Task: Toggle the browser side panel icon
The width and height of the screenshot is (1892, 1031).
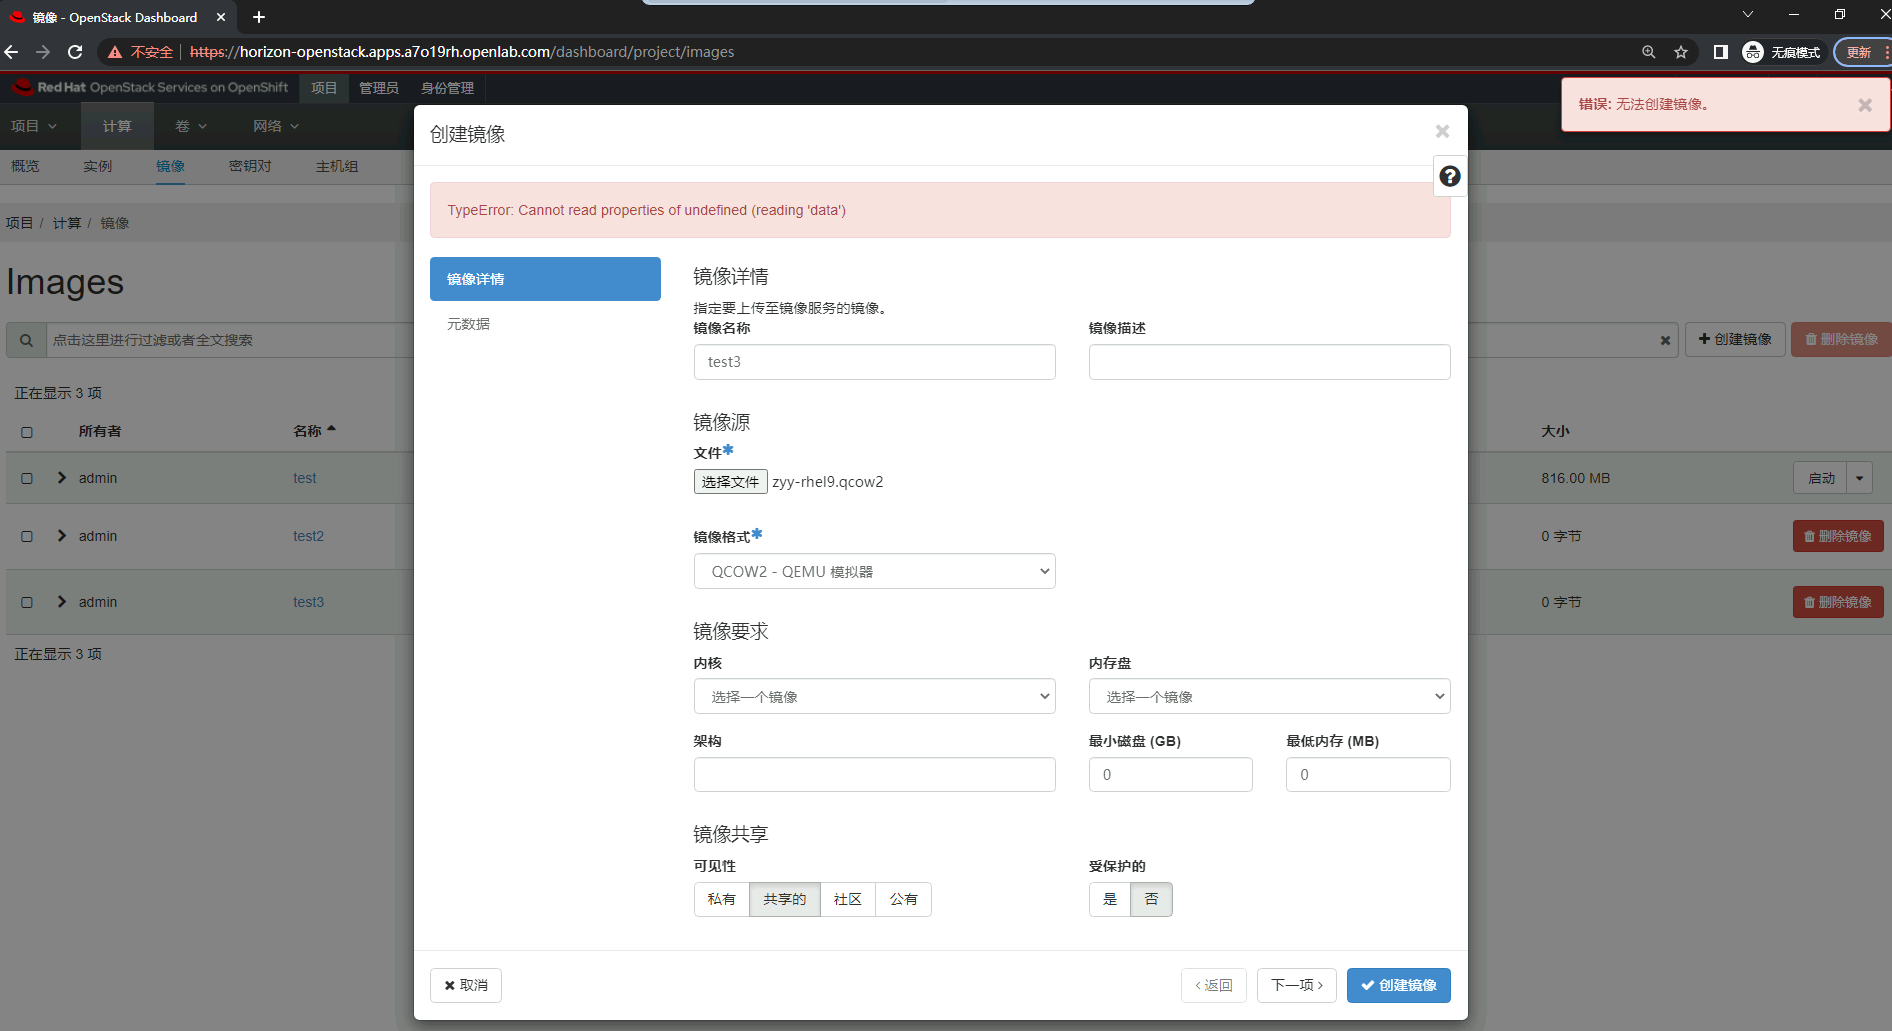Action: (1720, 52)
